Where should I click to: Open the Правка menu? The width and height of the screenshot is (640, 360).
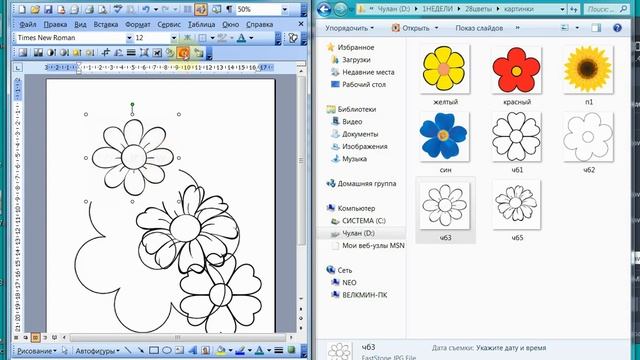pos(55,24)
